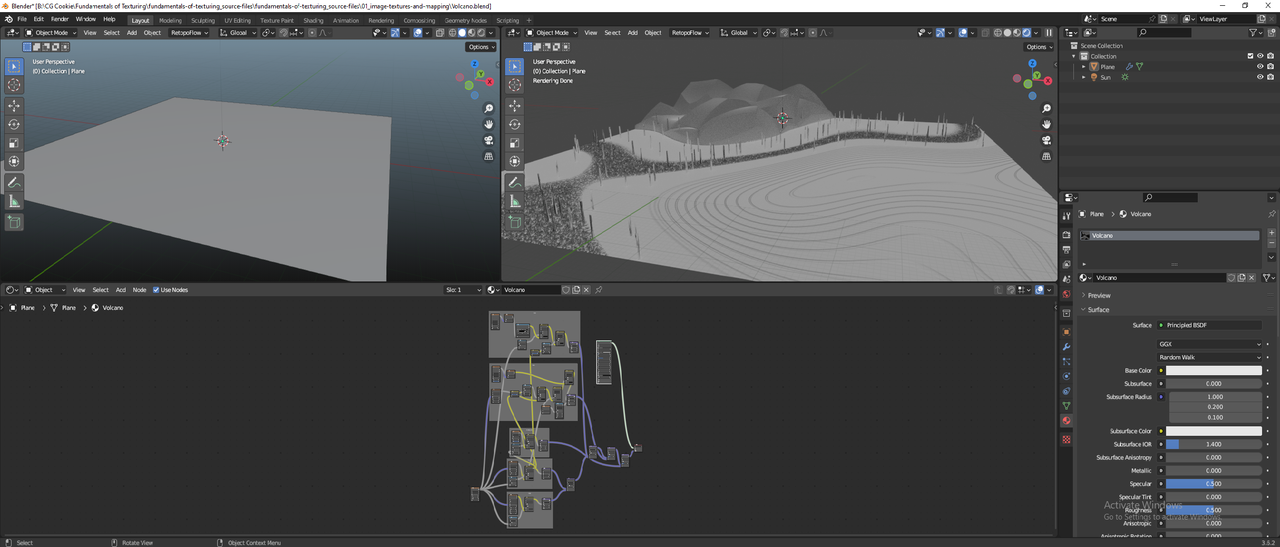
Task: Click the Base Color swatch
Action: (1214, 371)
